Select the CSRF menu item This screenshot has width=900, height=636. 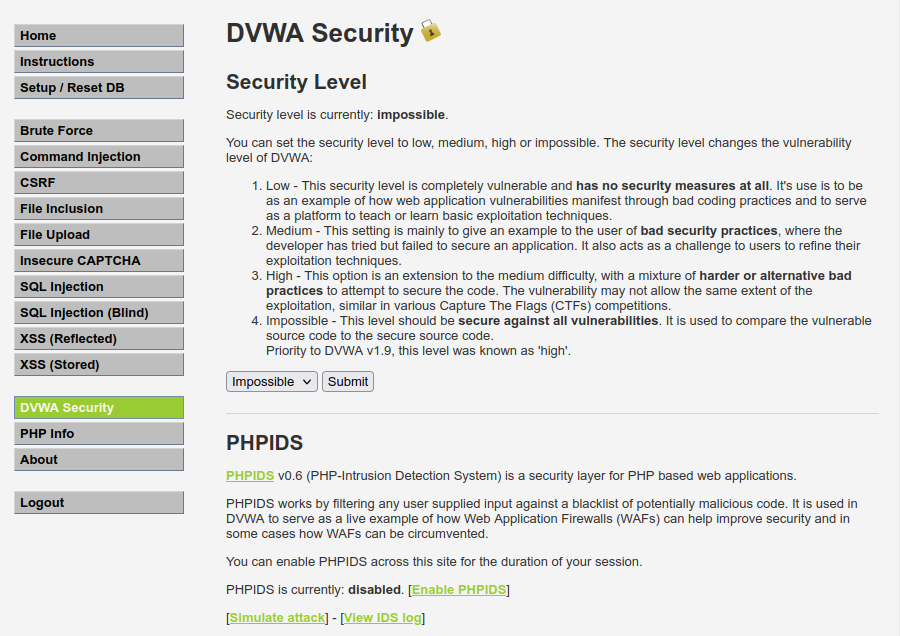[99, 183]
